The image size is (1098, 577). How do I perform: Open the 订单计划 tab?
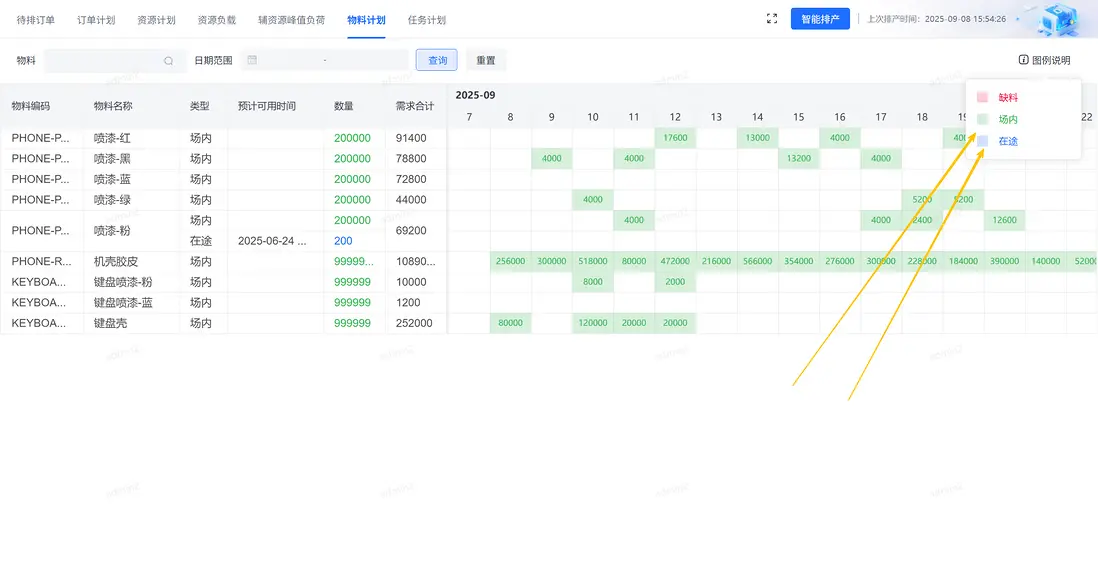click(96, 20)
